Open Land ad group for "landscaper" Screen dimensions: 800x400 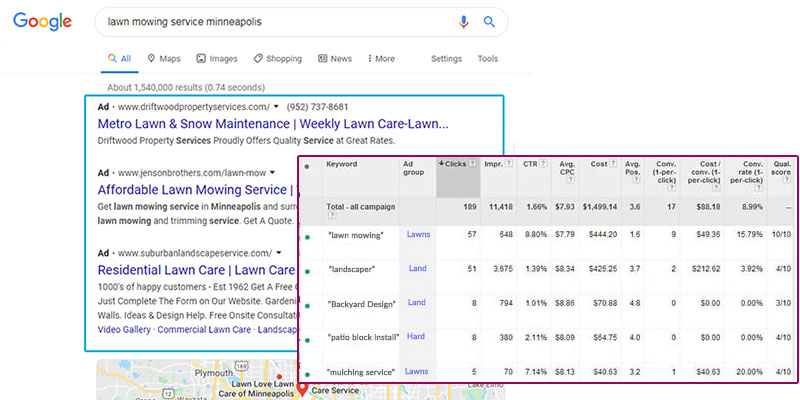pyautogui.click(x=417, y=268)
